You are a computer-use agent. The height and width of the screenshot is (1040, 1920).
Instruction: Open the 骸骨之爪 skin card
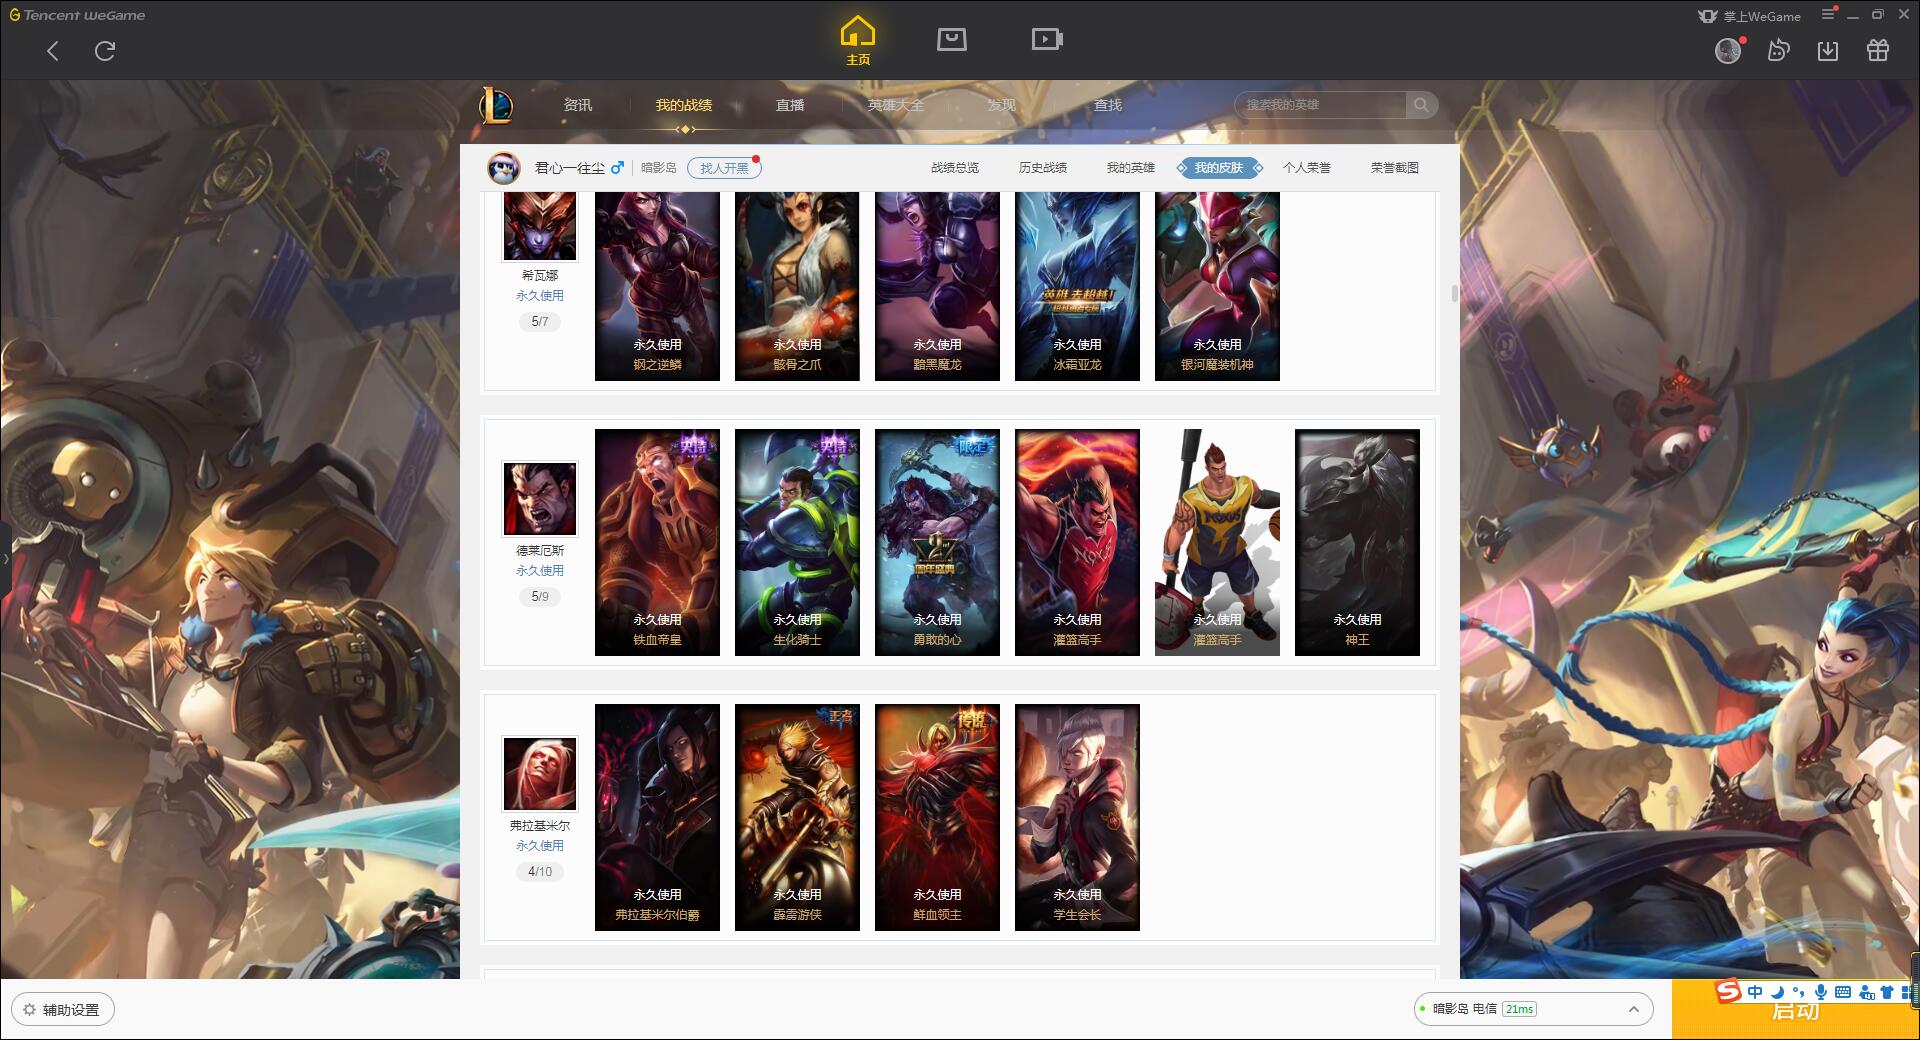[x=797, y=287]
